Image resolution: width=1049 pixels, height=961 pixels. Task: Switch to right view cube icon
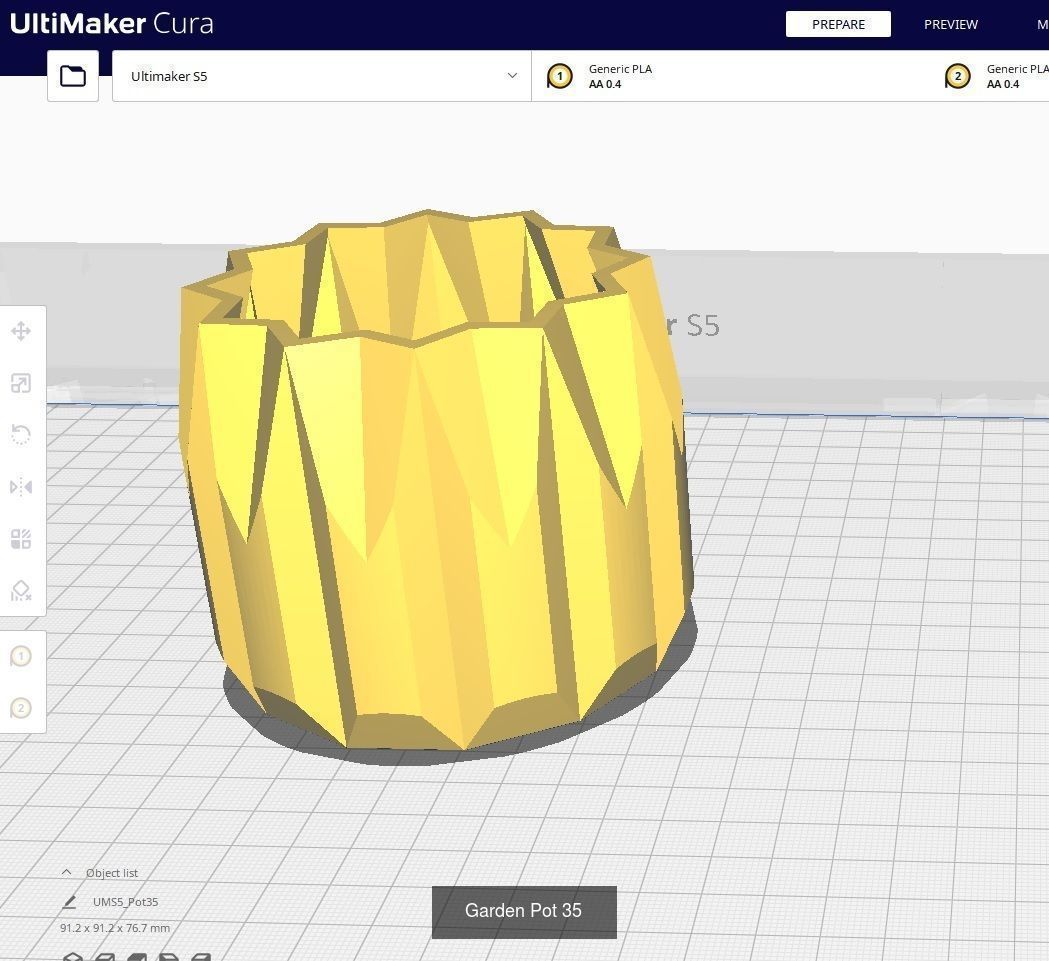[x=201, y=956]
